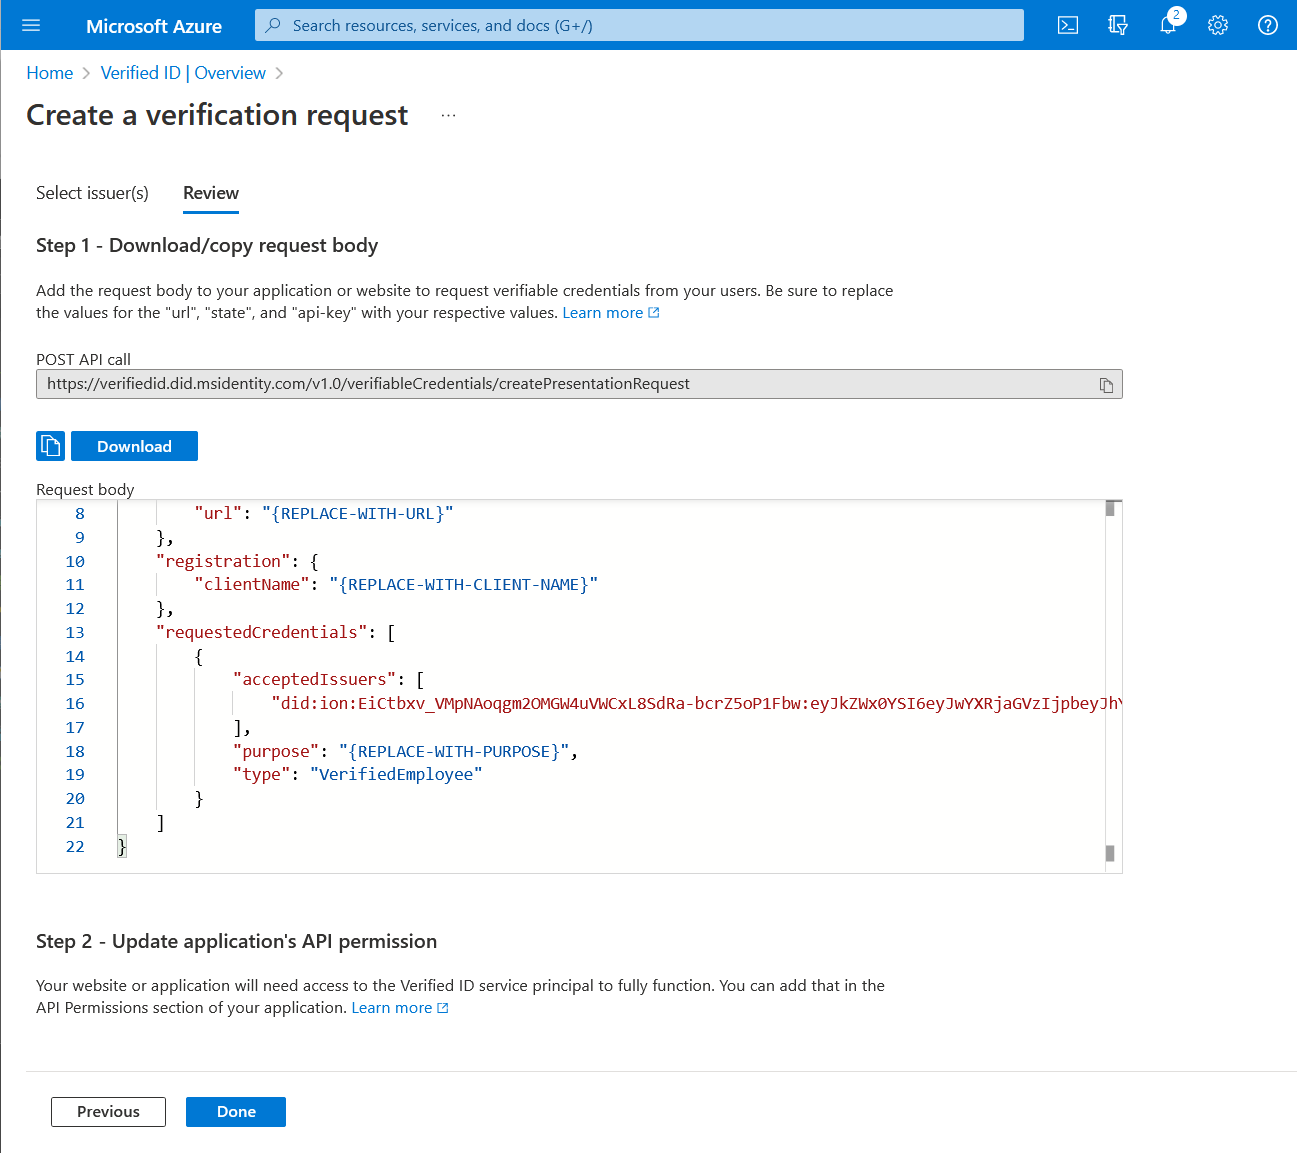The height and width of the screenshot is (1153, 1297).
Task: Open the Azure portal hamburger menu
Action: click(x=31, y=25)
